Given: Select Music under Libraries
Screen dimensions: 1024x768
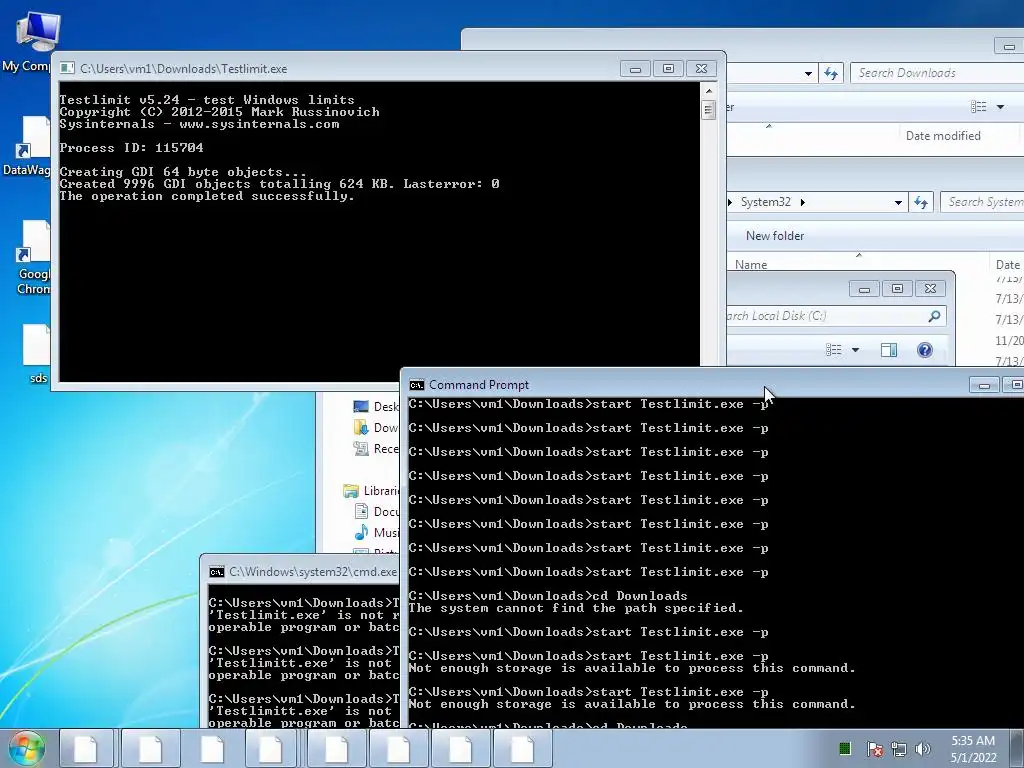Looking at the screenshot, I should point(377,533).
